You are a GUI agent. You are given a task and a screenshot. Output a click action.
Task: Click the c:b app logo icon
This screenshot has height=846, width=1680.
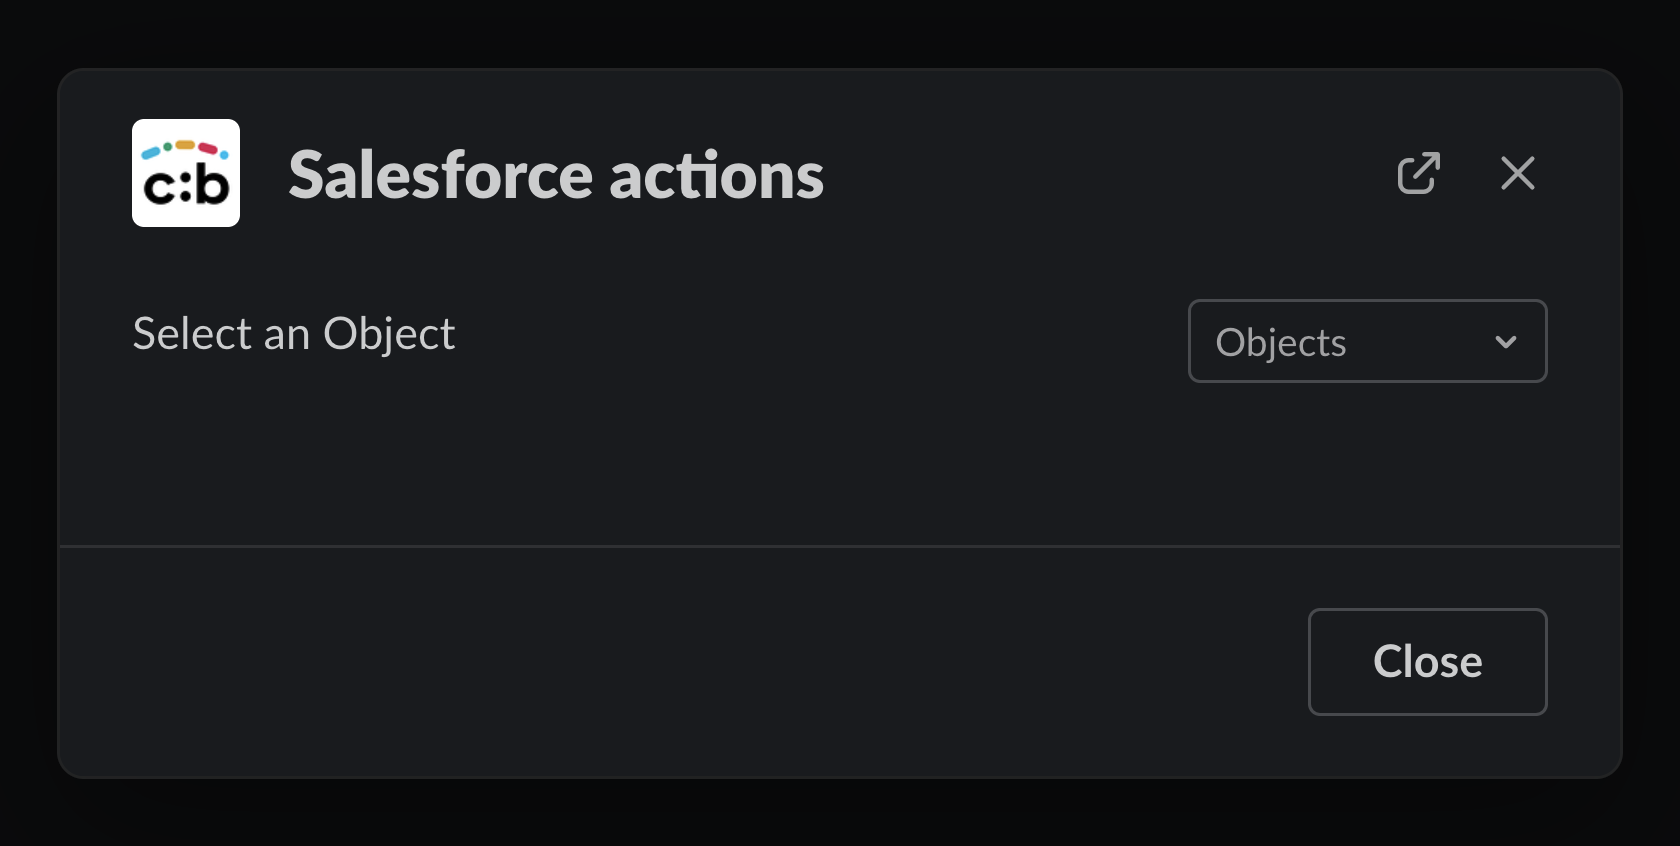(x=186, y=173)
